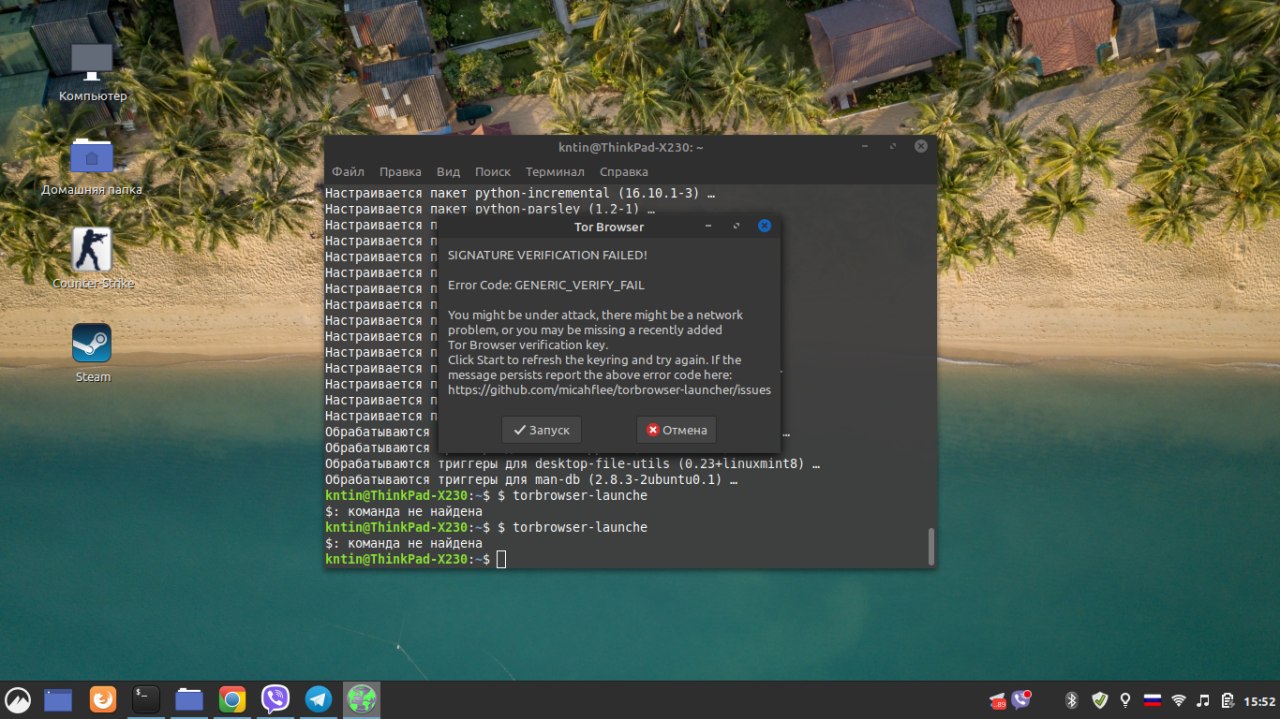Screen dimensions: 1280x719
Task: Open the Wi-Fi network applet
Action: pyautogui.click(x=1179, y=700)
